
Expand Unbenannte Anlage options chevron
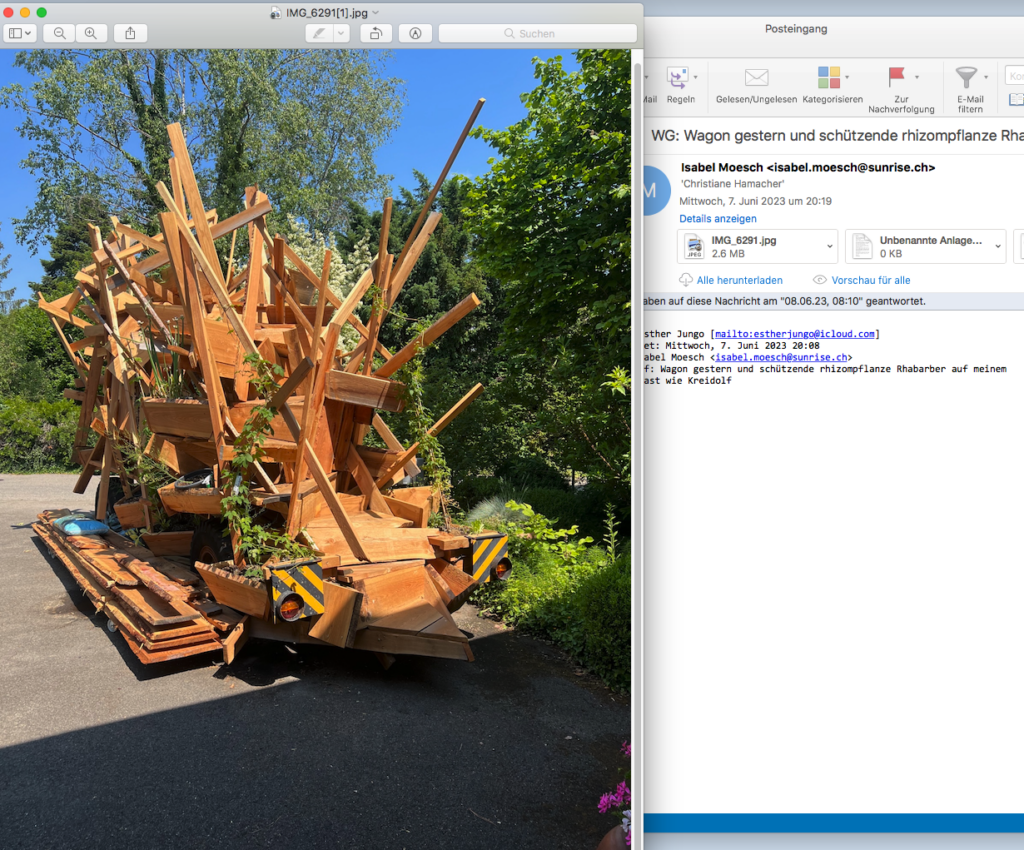(998, 246)
